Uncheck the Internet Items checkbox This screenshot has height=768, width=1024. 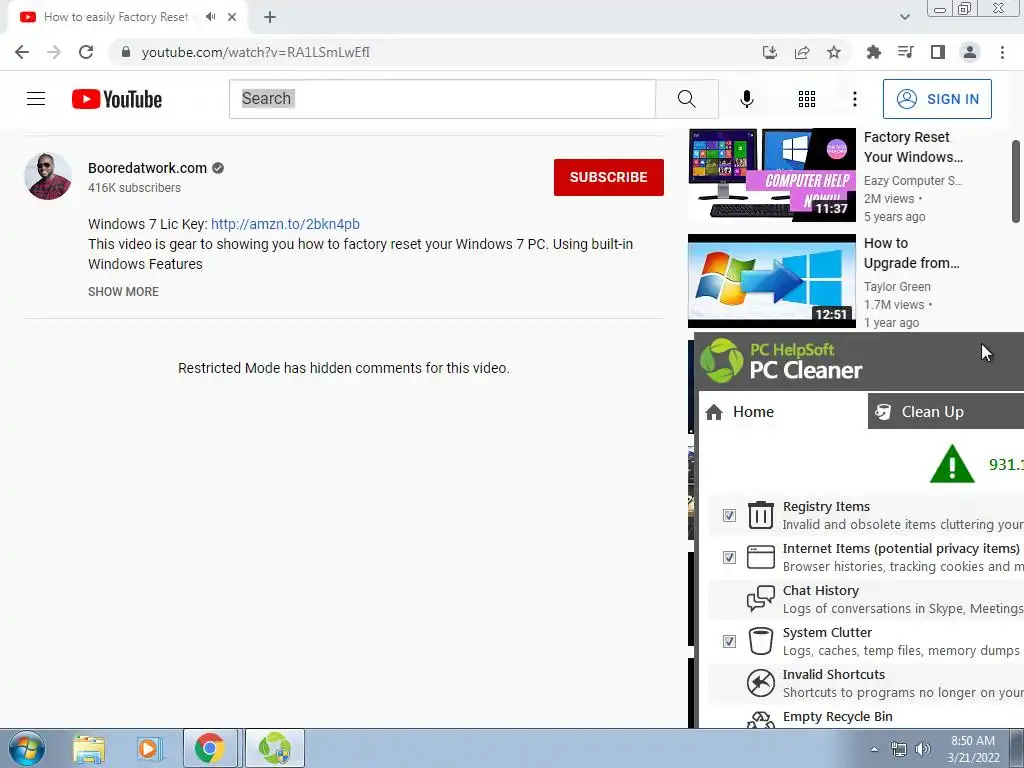[x=729, y=557]
